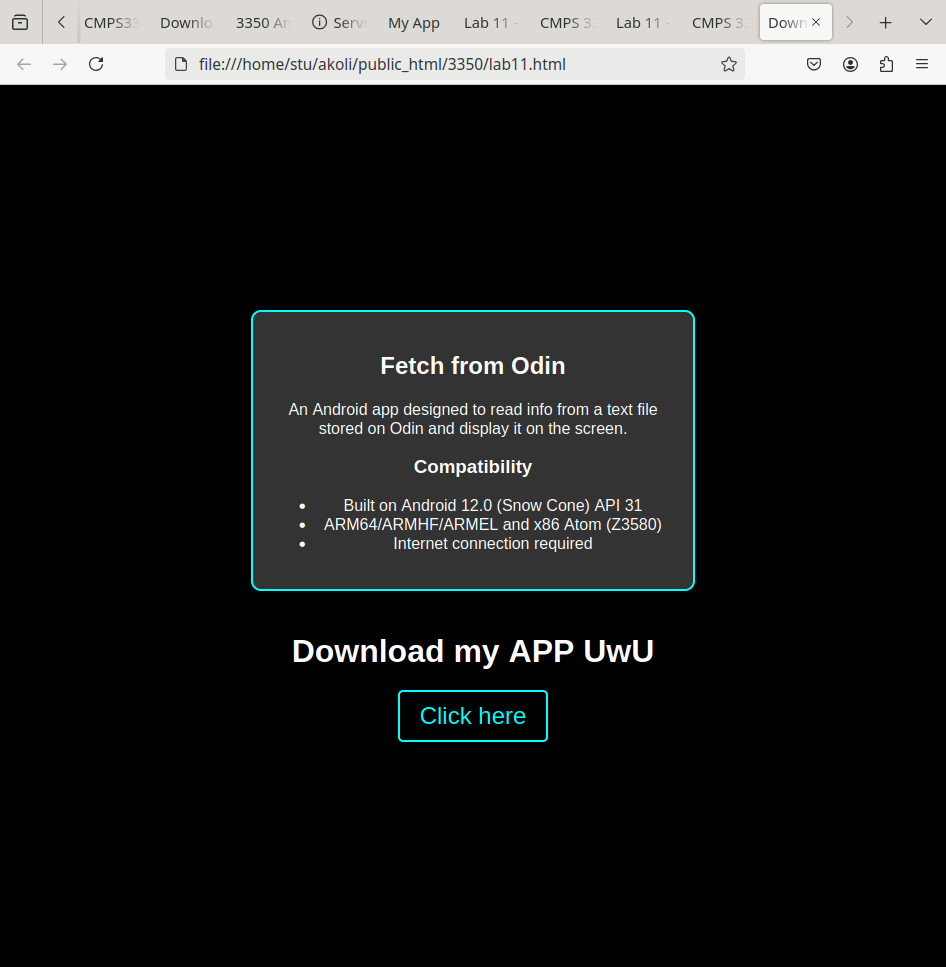Image resolution: width=946 pixels, height=967 pixels.
Task: Open a new tab
Action: tap(886, 23)
